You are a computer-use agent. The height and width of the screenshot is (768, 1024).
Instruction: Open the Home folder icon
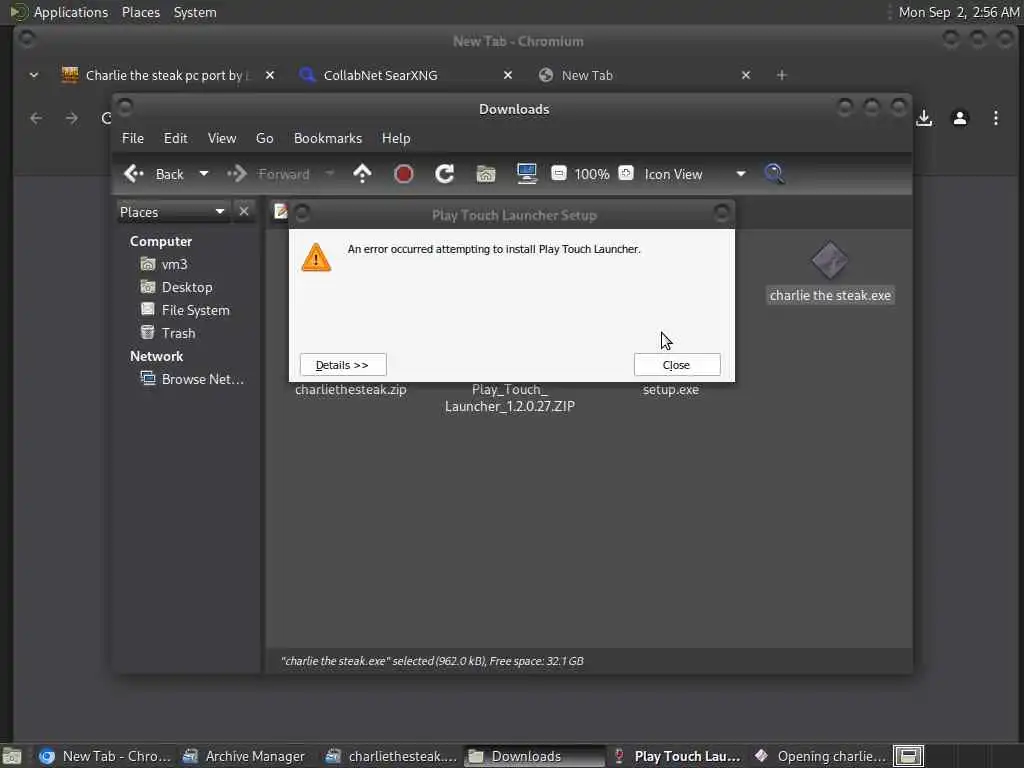pos(486,174)
